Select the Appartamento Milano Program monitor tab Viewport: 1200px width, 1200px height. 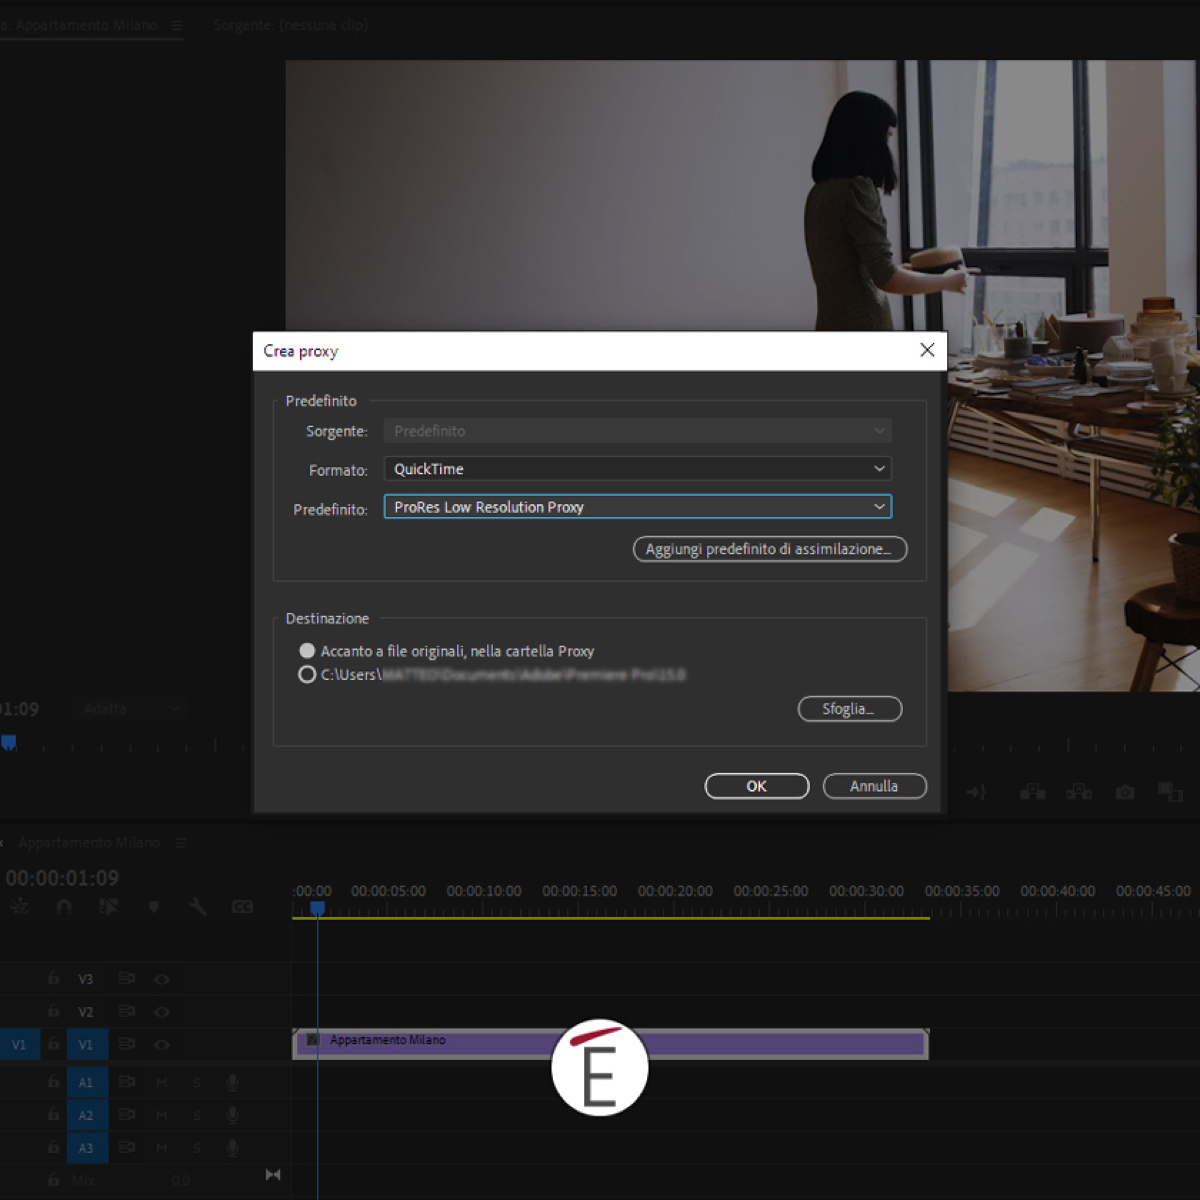click(x=79, y=25)
